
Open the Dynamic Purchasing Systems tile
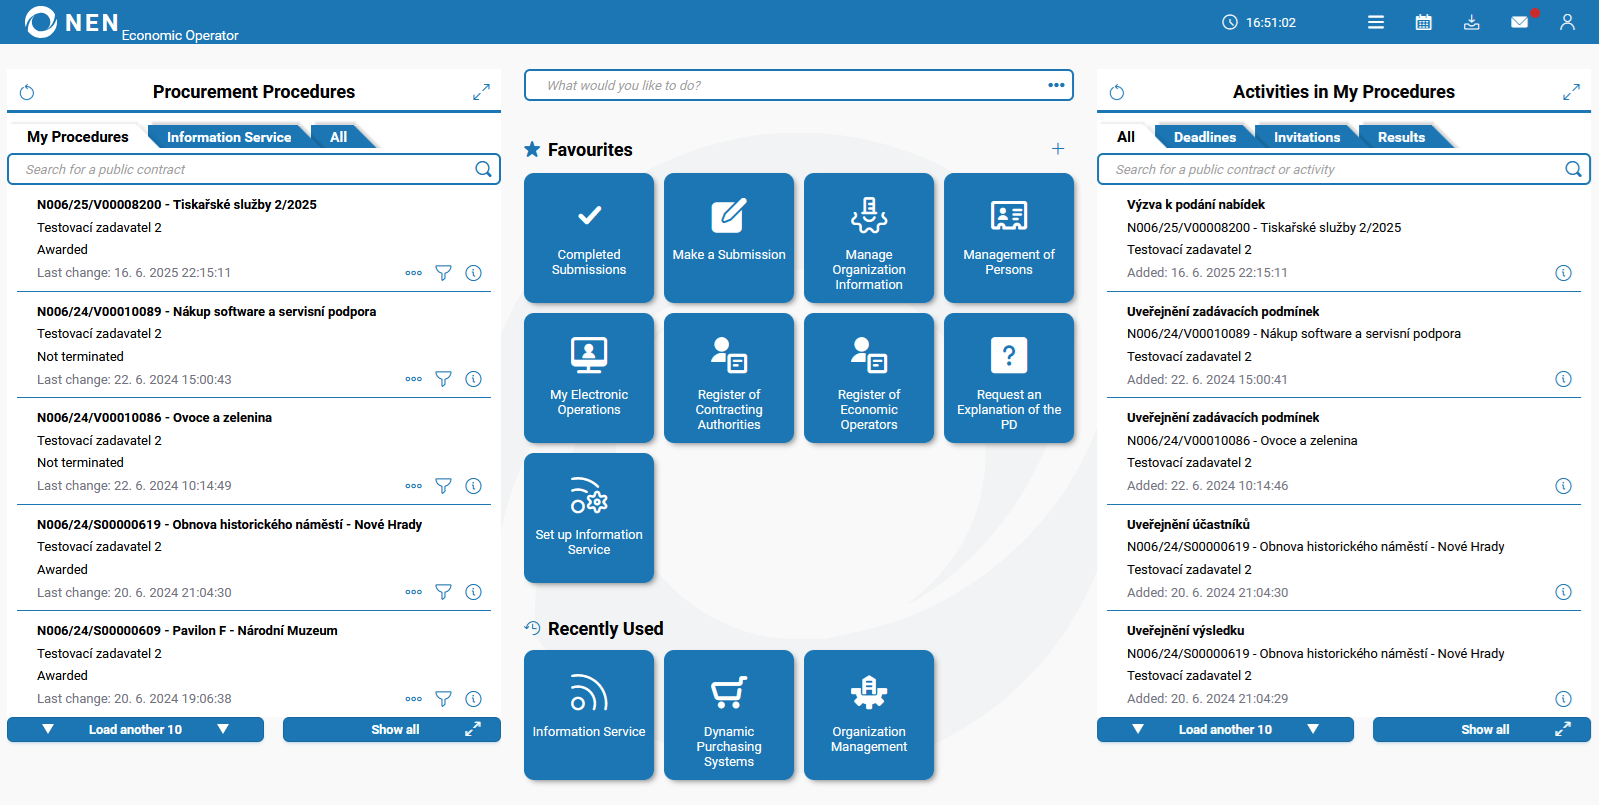click(729, 715)
